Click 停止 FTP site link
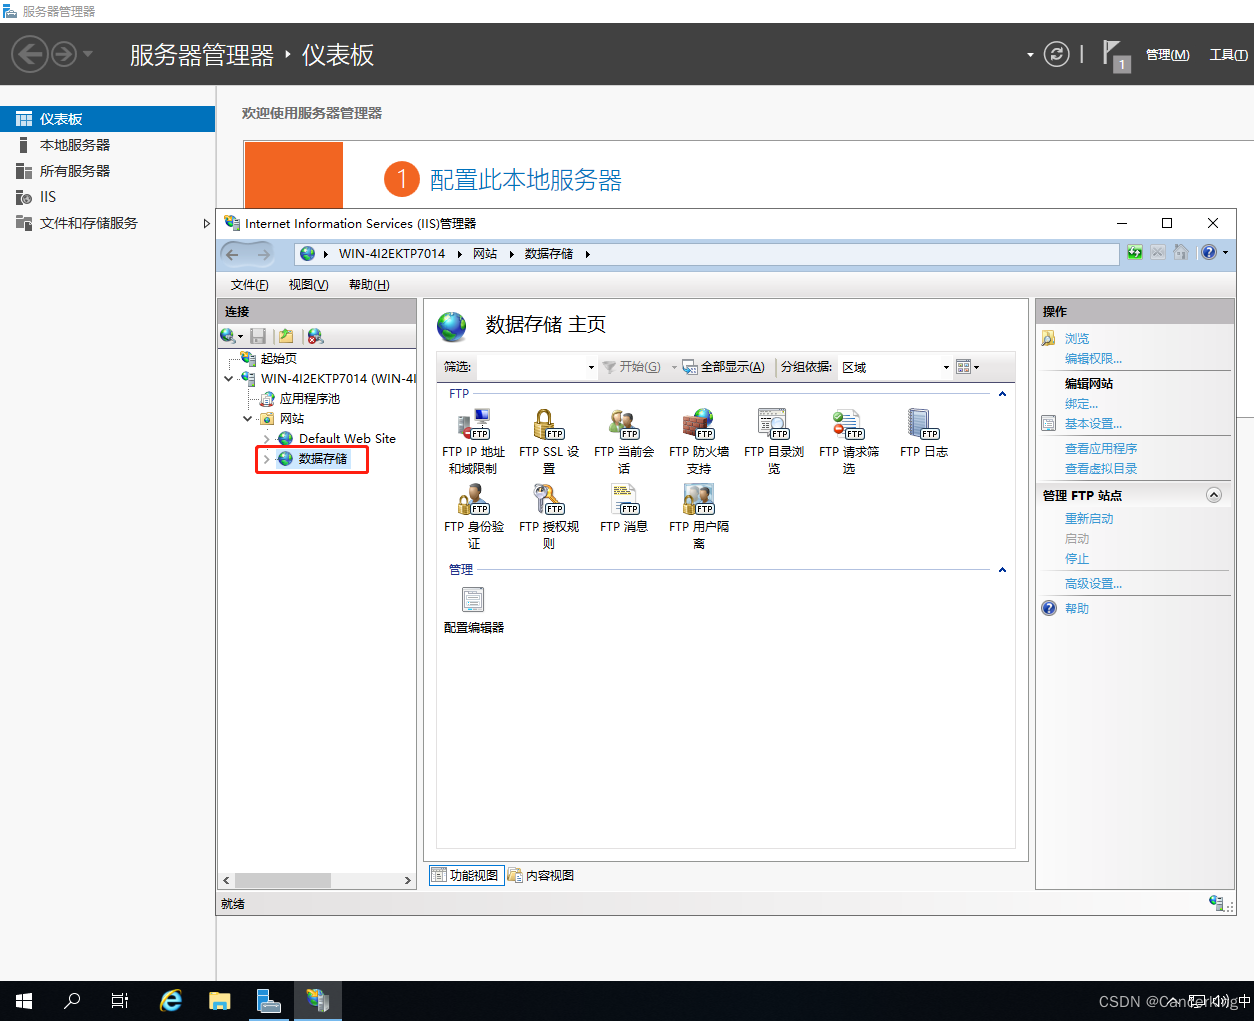This screenshot has height=1021, width=1254. tap(1077, 559)
